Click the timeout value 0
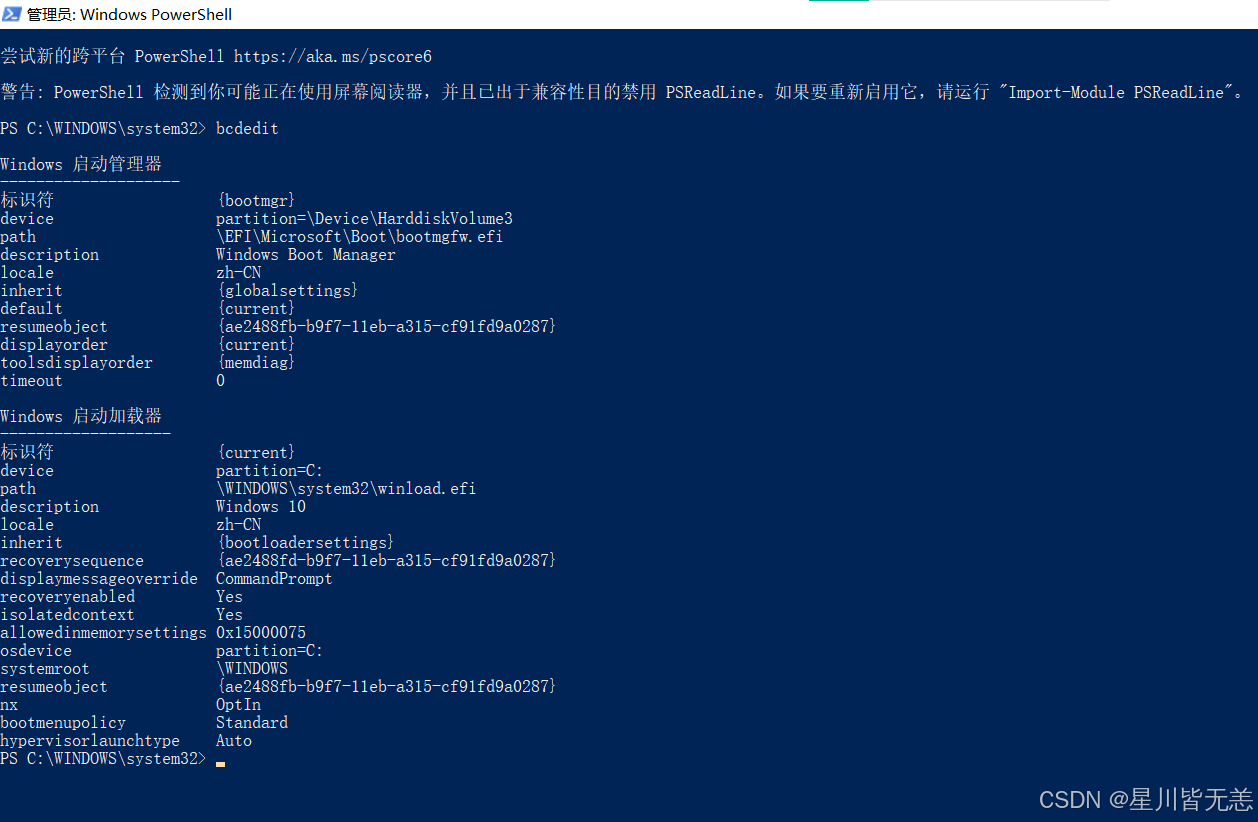This screenshot has height=822, width=1258. tap(221, 381)
